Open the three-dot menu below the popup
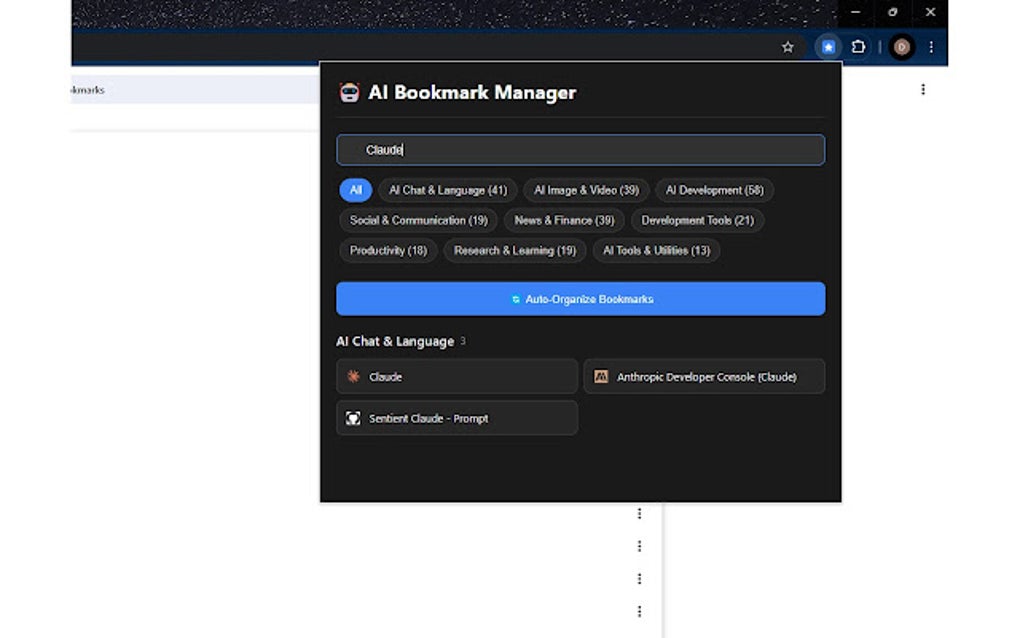Image resolution: width=1020 pixels, height=638 pixels. pos(641,512)
